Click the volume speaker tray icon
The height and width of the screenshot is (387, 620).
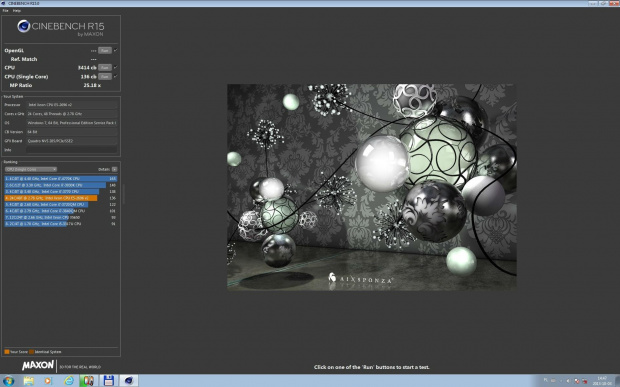[x=569, y=381]
